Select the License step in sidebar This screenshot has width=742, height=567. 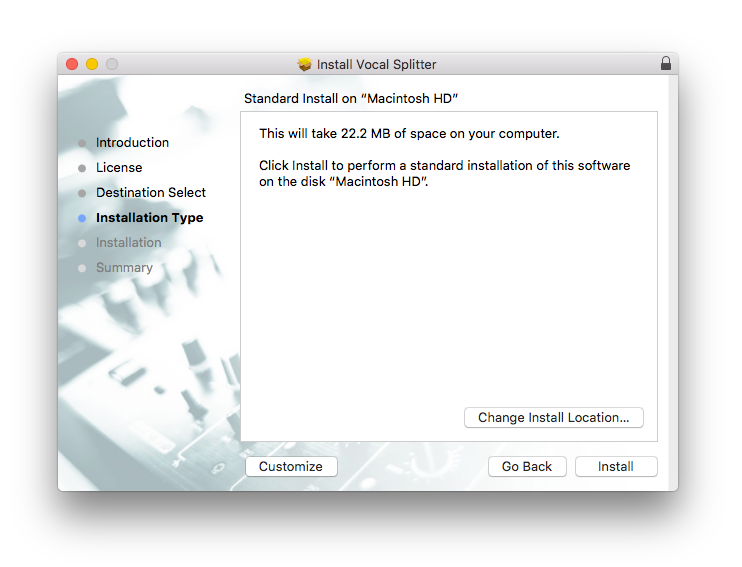click(119, 168)
